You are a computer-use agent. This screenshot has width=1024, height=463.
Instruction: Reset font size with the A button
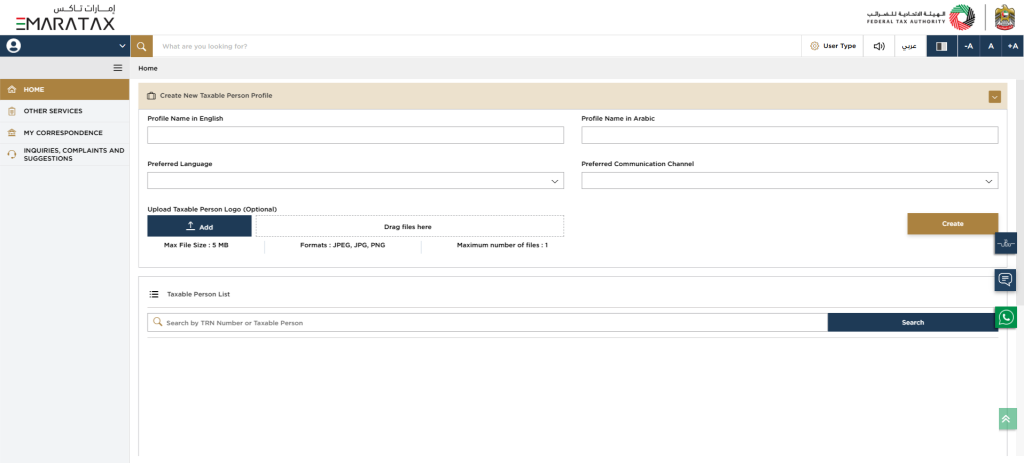(990, 46)
